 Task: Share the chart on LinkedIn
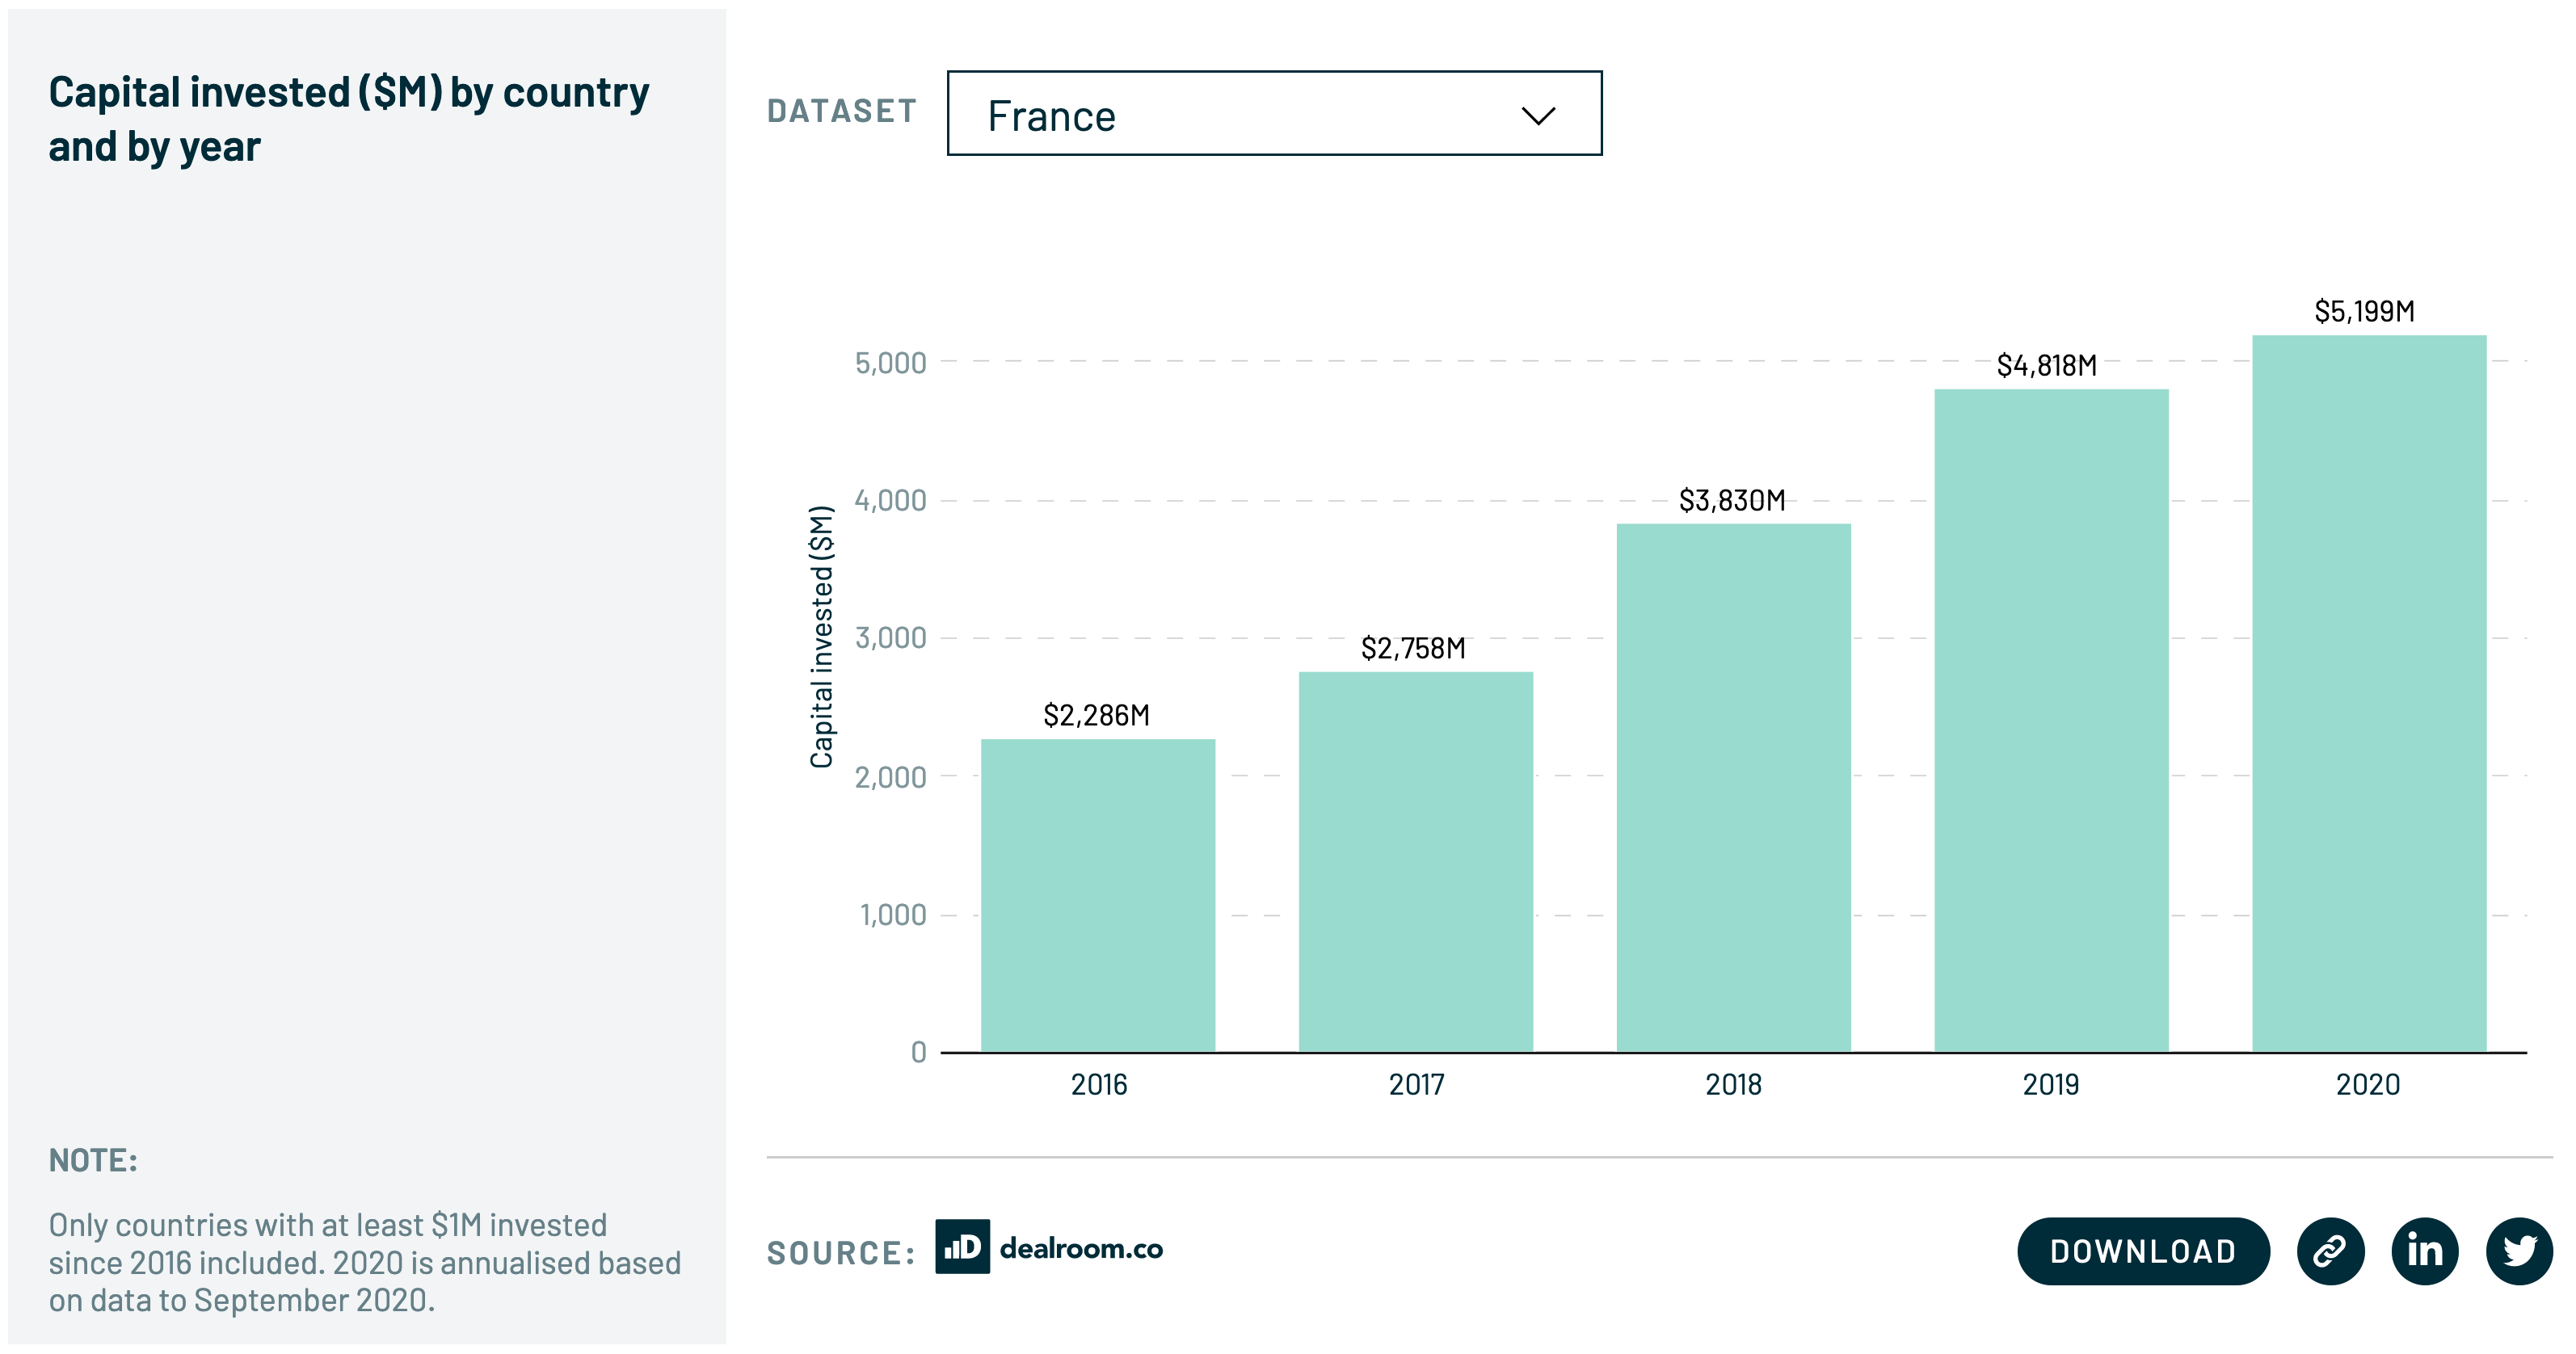point(2424,1251)
